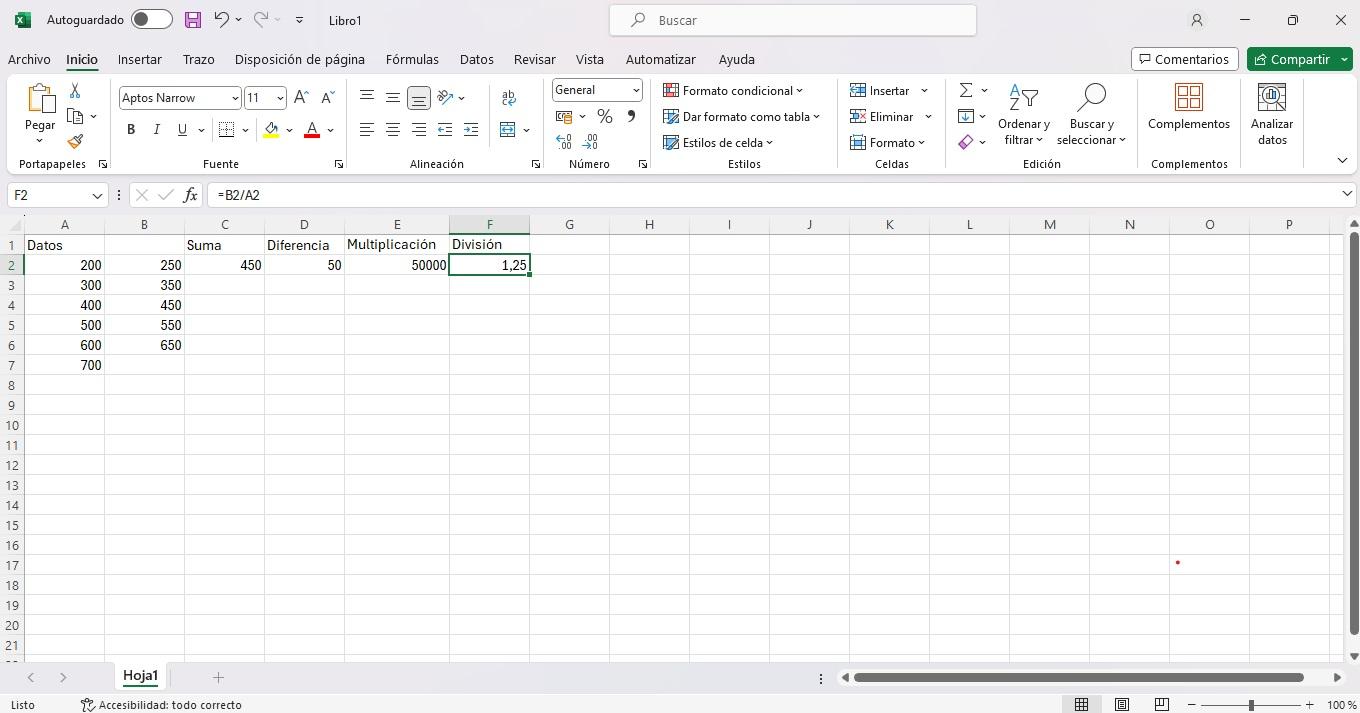The image size is (1360, 713).
Task: Toggle Italic formatting
Action: (156, 130)
